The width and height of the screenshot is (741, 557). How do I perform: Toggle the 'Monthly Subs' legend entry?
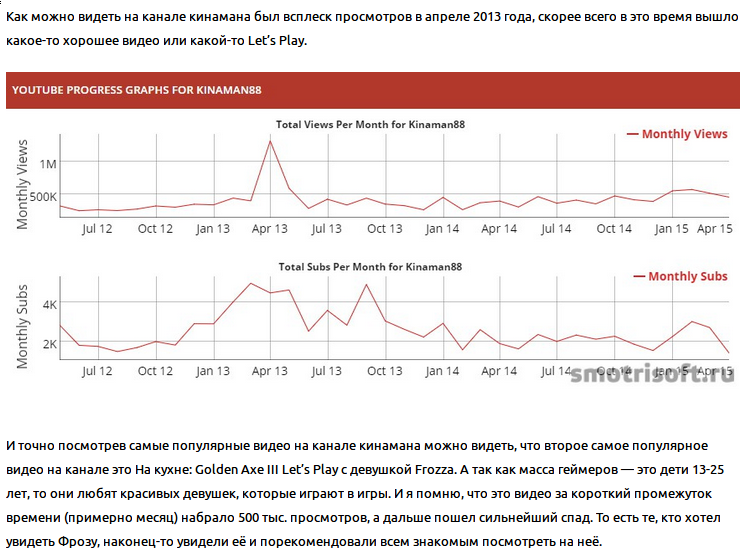(x=680, y=276)
